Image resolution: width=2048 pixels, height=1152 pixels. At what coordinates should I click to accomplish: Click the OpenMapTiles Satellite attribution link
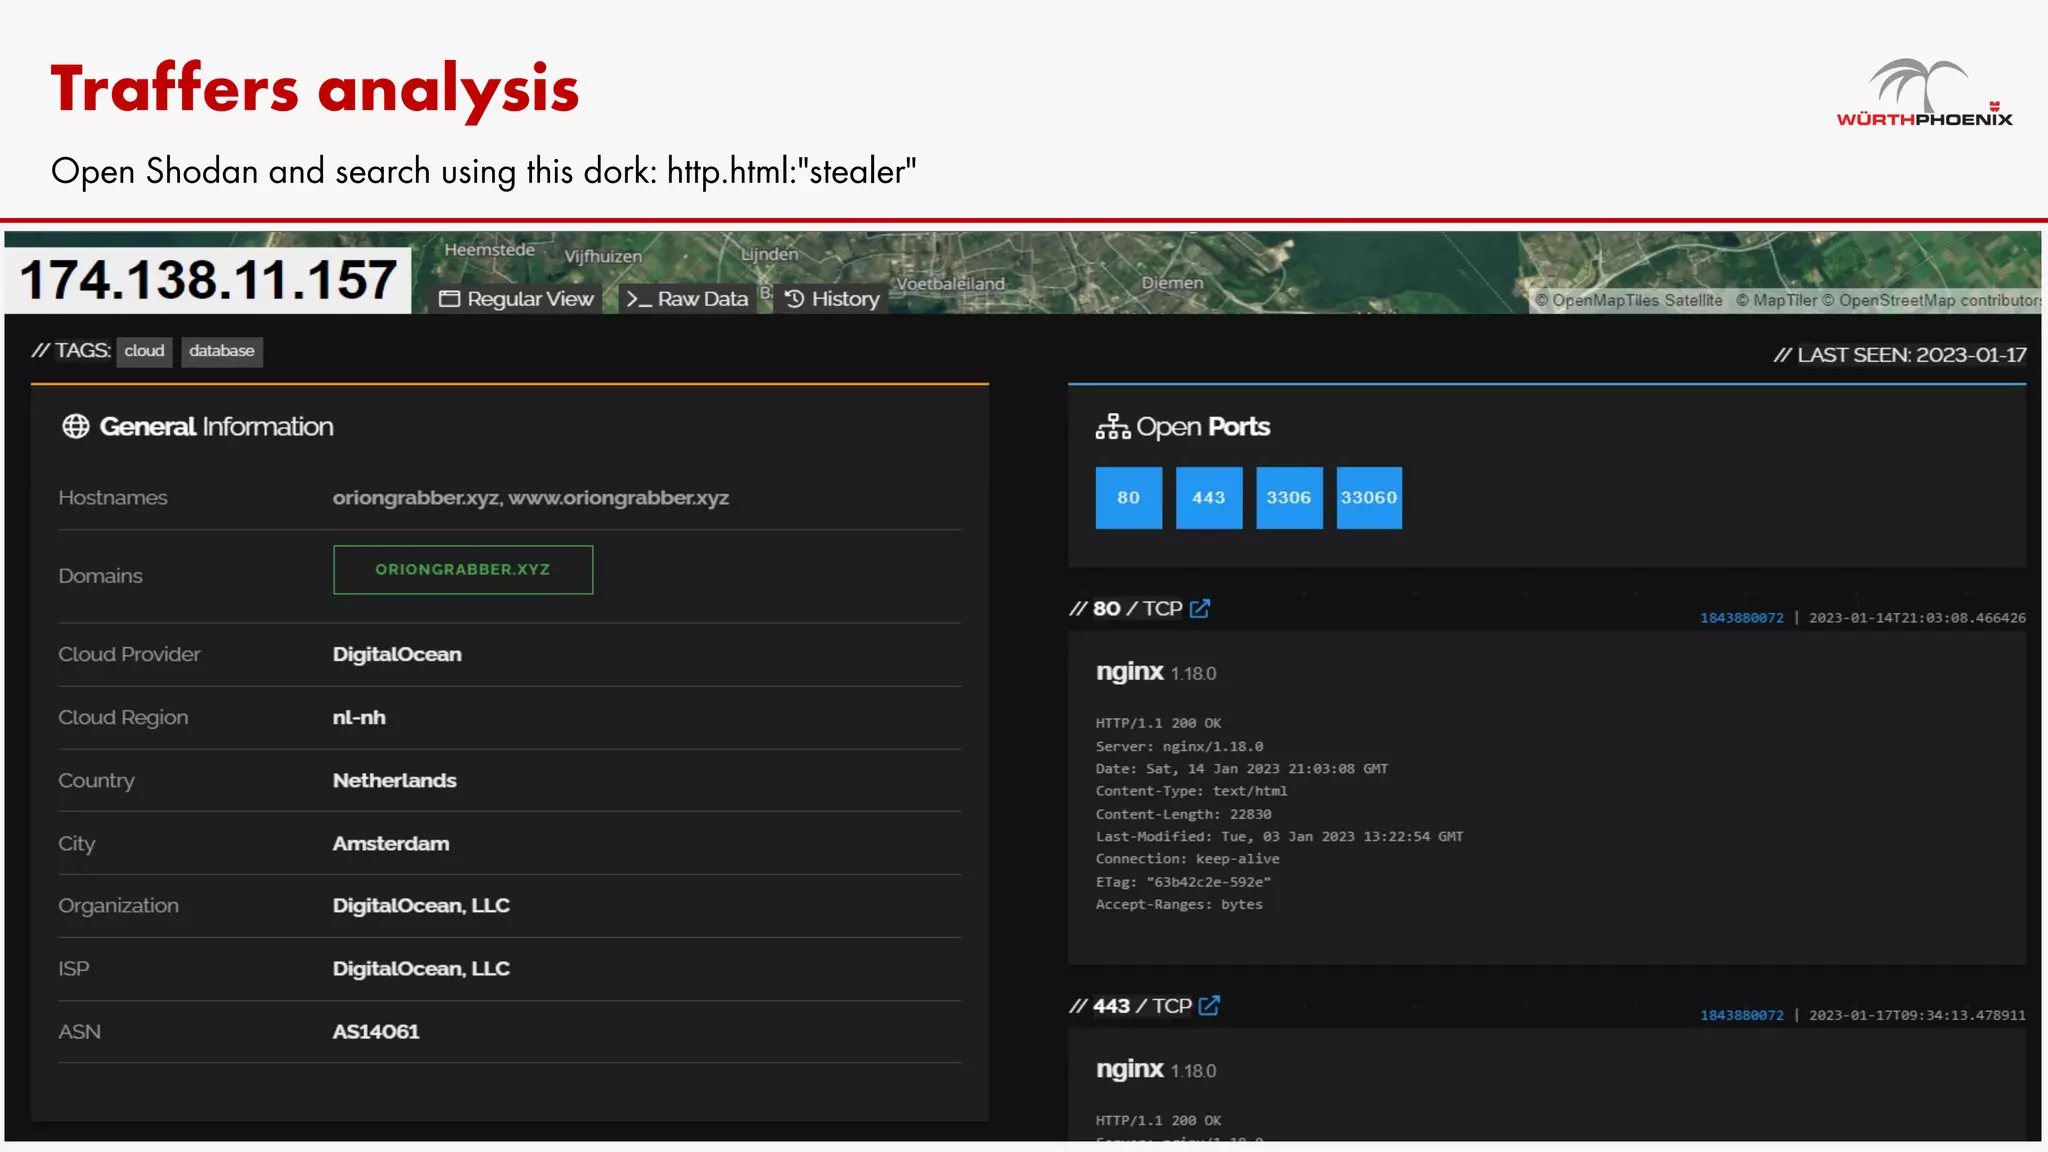[1629, 301]
